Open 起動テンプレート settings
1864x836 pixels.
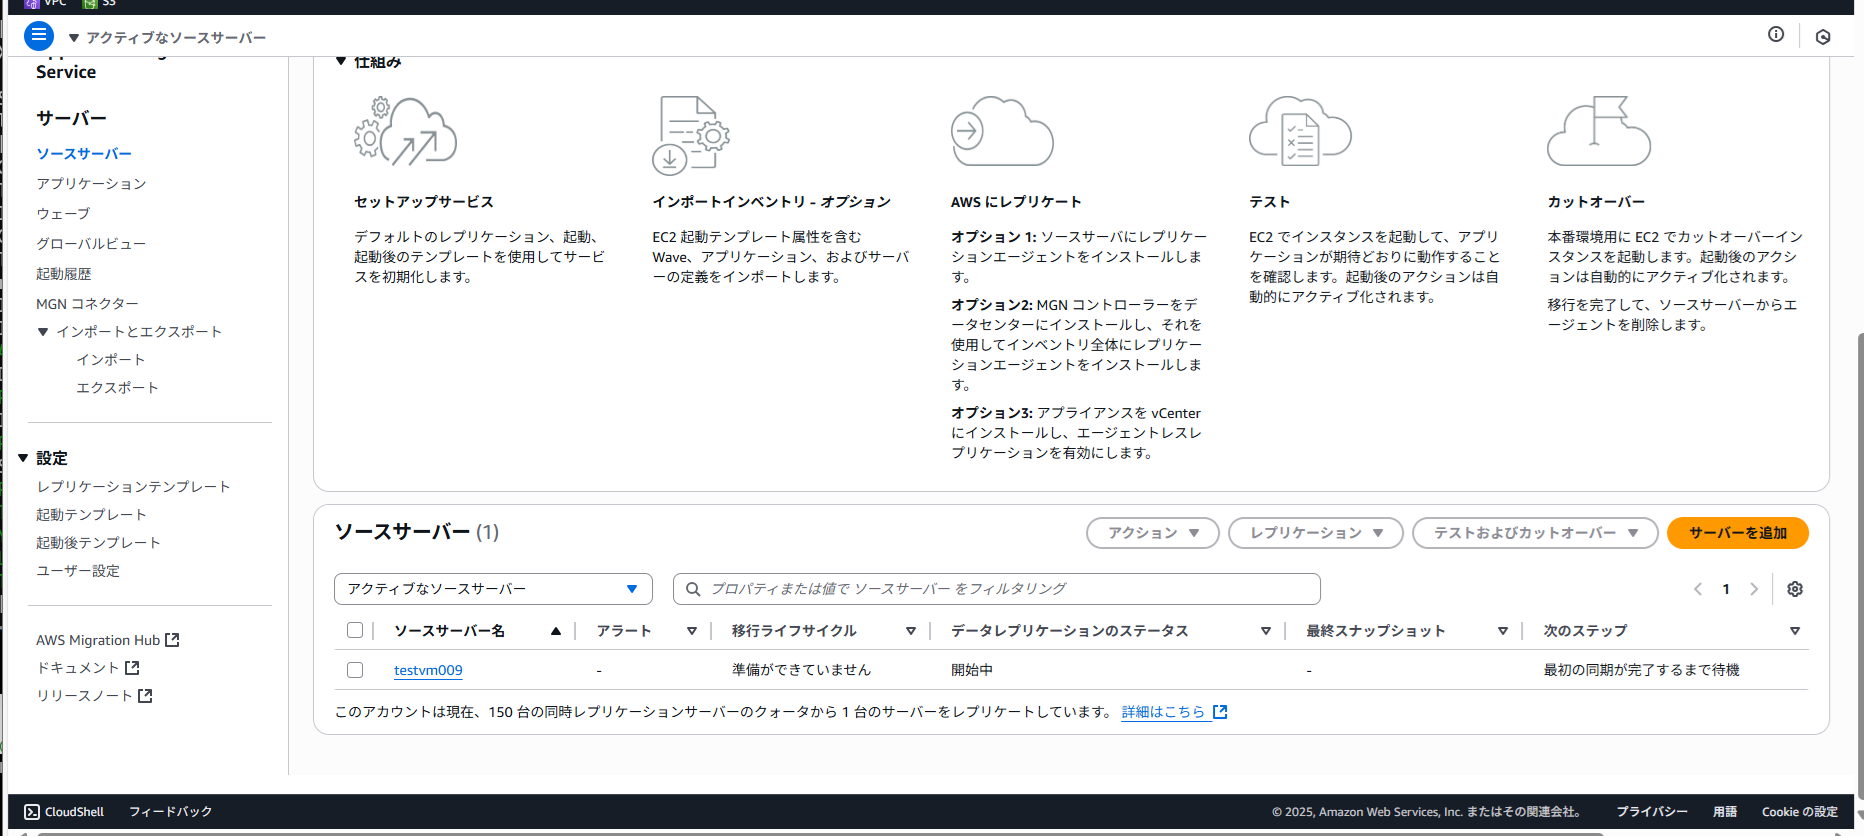[91, 515]
